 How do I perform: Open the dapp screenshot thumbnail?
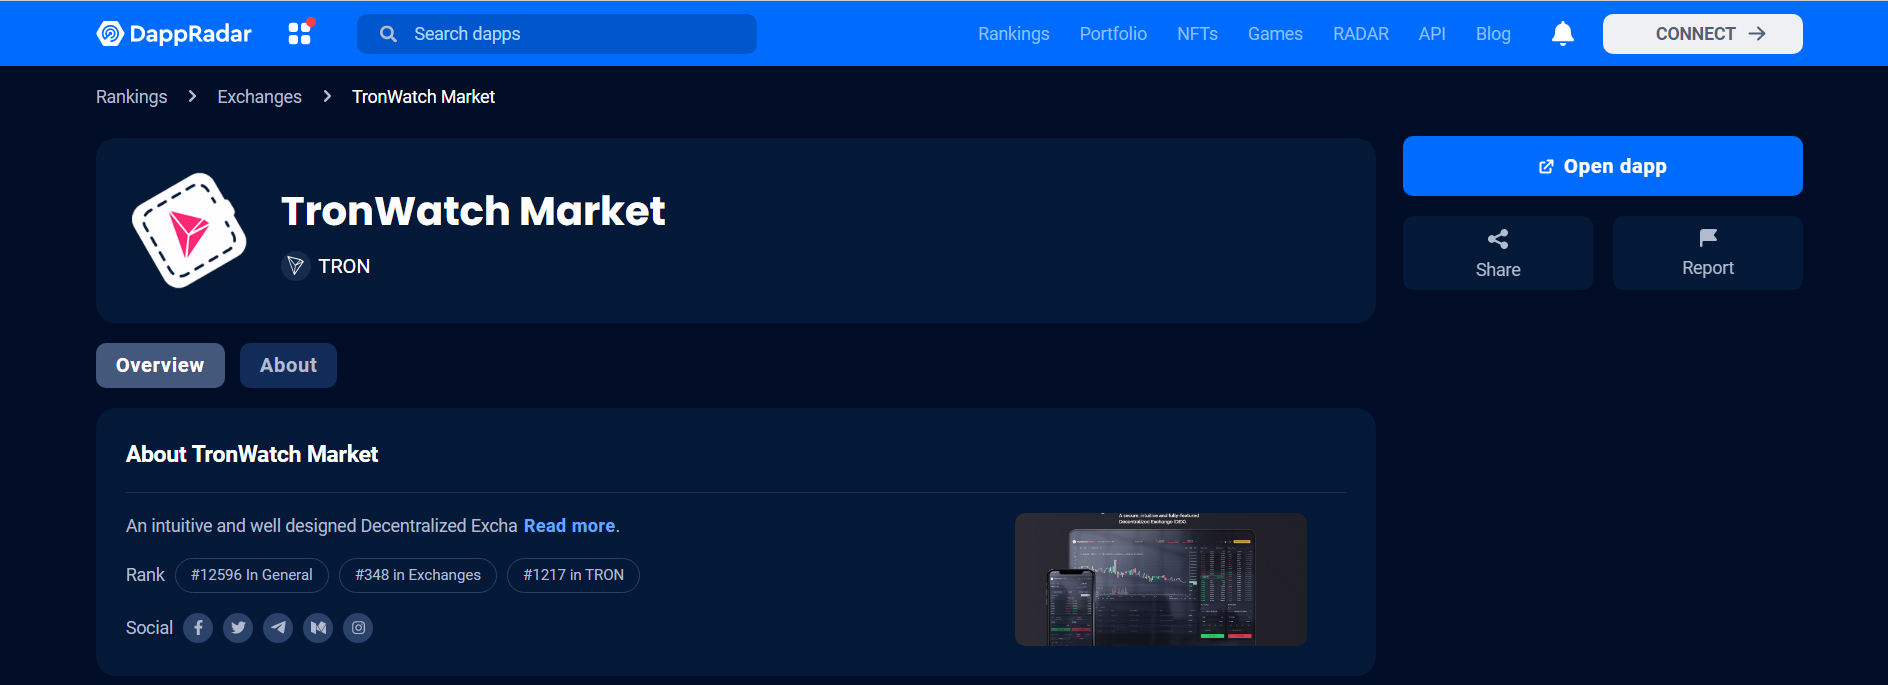coord(1160,579)
